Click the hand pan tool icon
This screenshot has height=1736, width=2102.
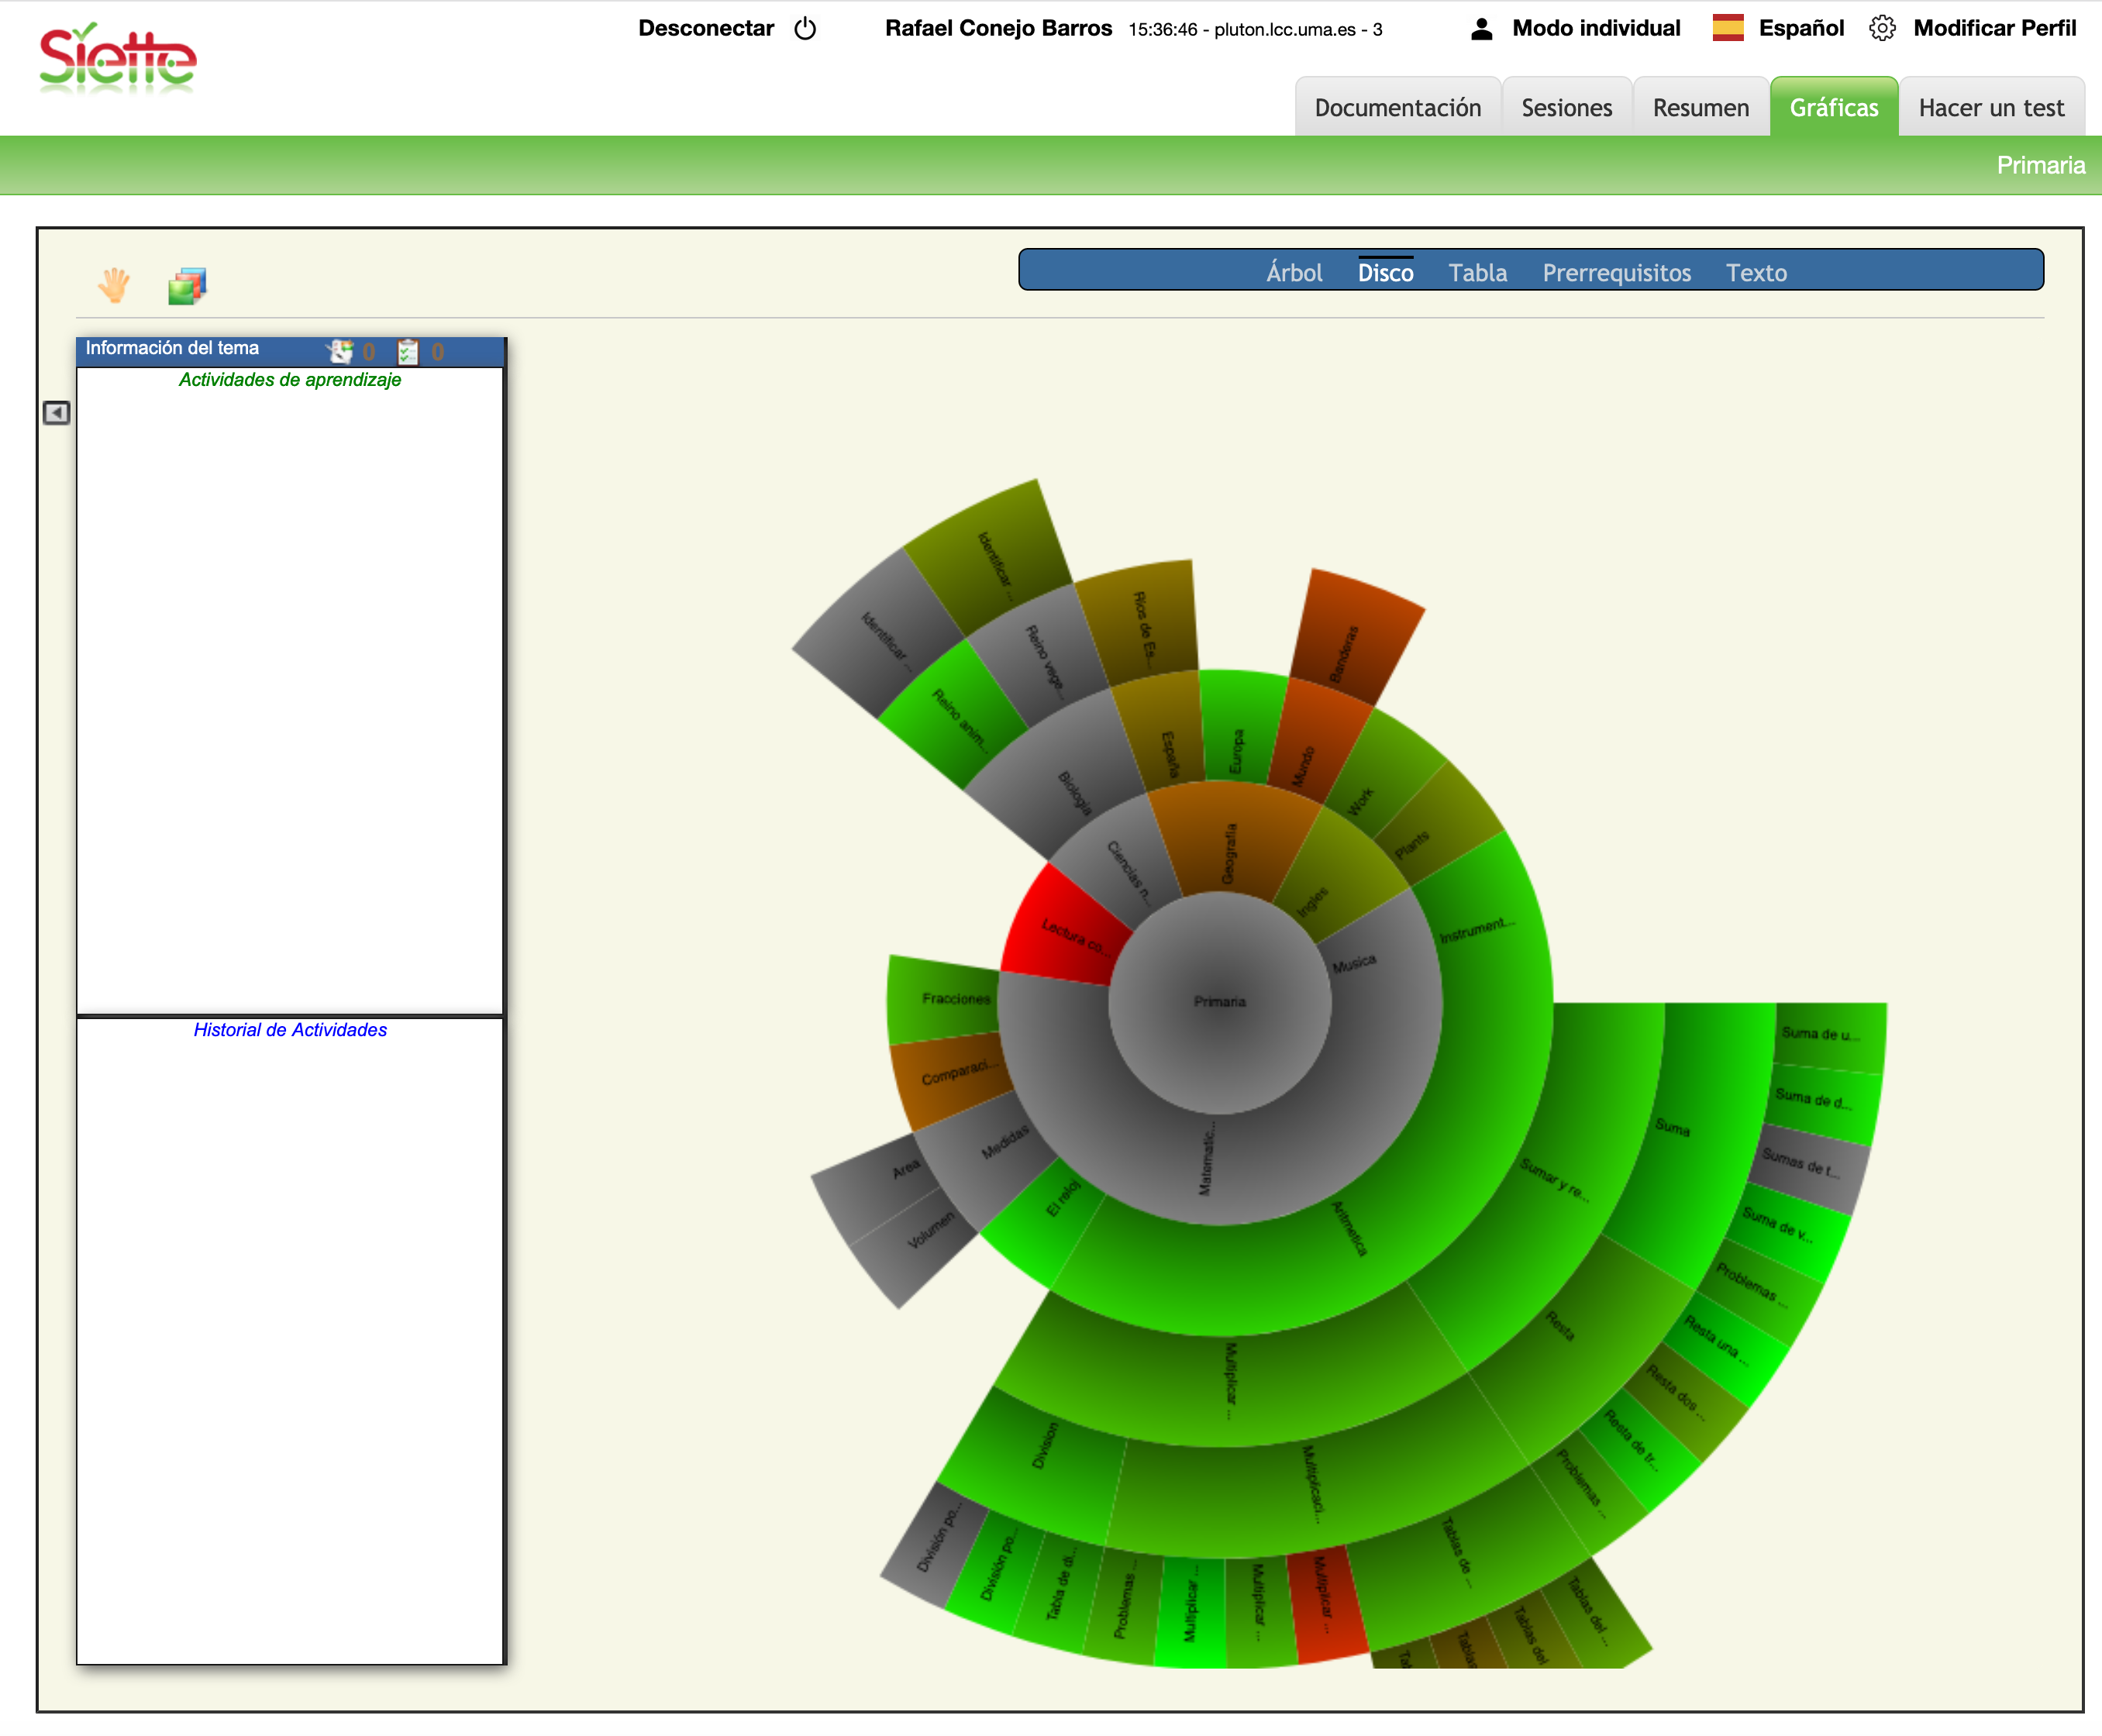[114, 285]
